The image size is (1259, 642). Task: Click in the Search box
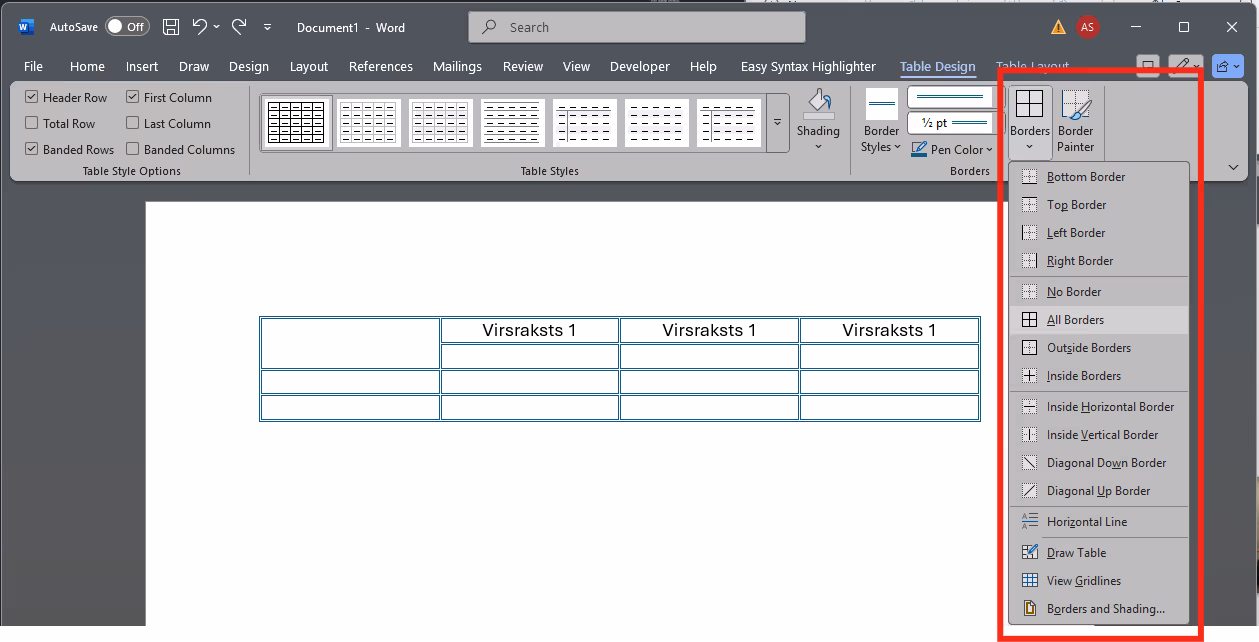click(637, 27)
